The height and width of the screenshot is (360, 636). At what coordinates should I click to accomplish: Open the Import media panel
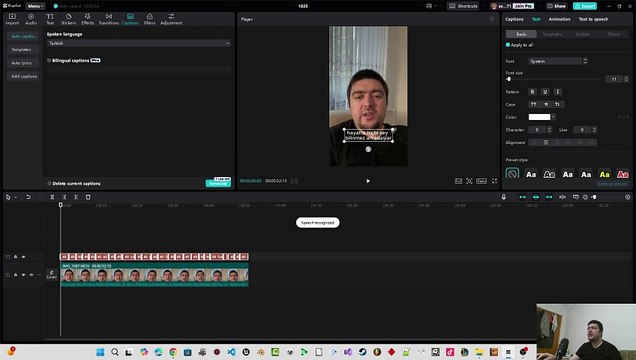tap(12, 19)
